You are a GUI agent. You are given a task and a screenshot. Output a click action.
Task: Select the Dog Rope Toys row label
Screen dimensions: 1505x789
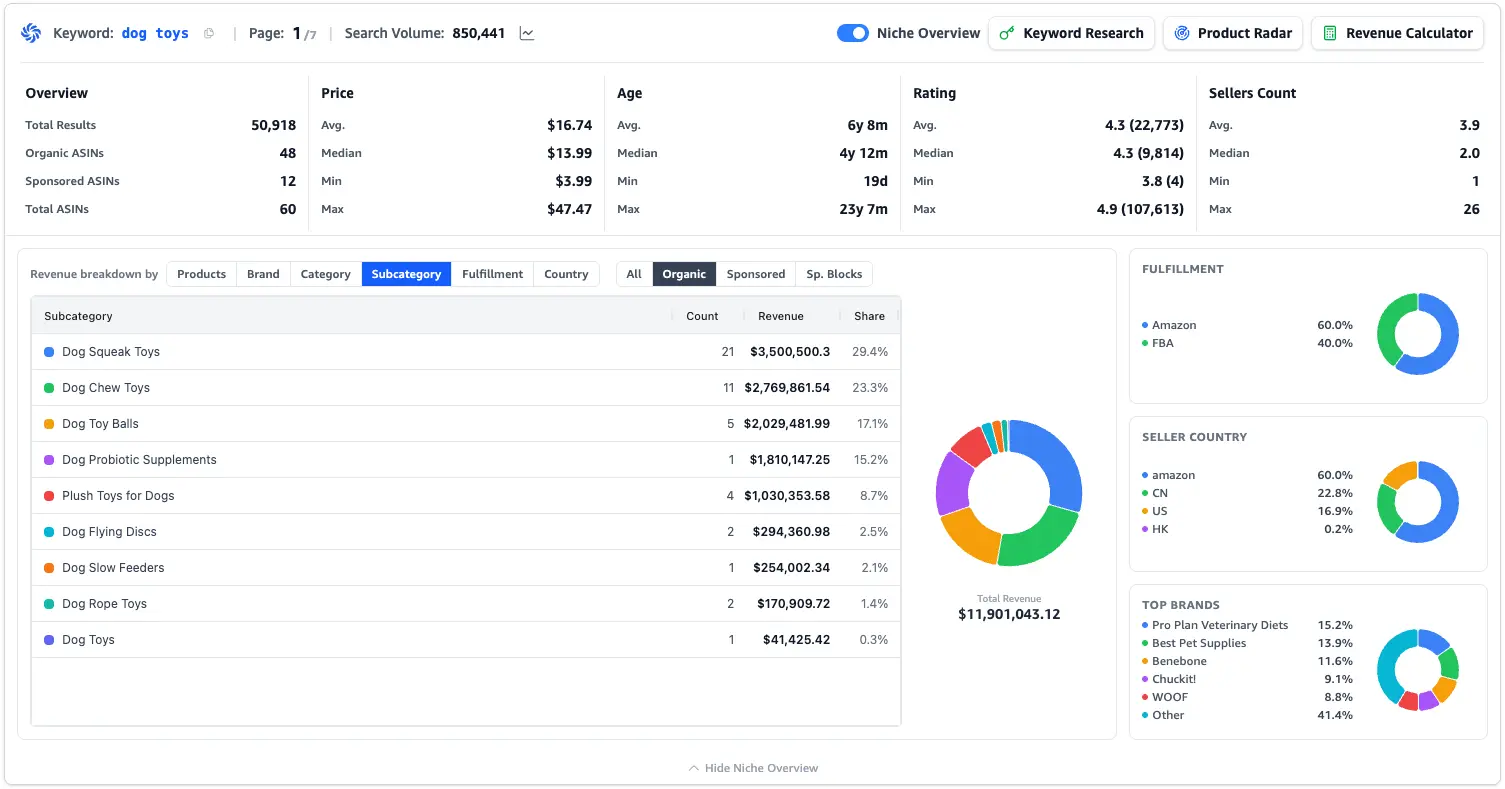click(x=104, y=604)
